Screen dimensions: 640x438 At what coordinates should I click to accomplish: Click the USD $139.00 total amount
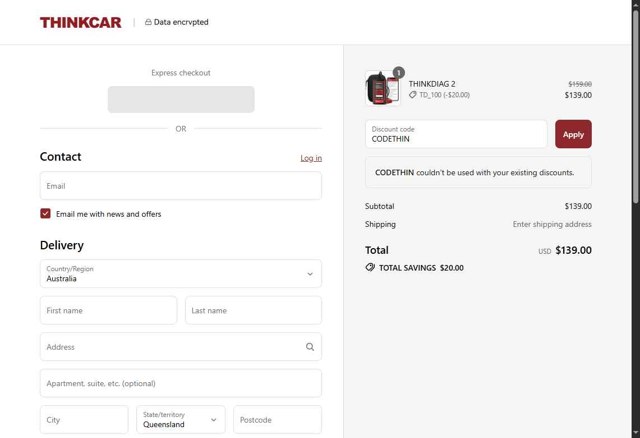tap(565, 250)
